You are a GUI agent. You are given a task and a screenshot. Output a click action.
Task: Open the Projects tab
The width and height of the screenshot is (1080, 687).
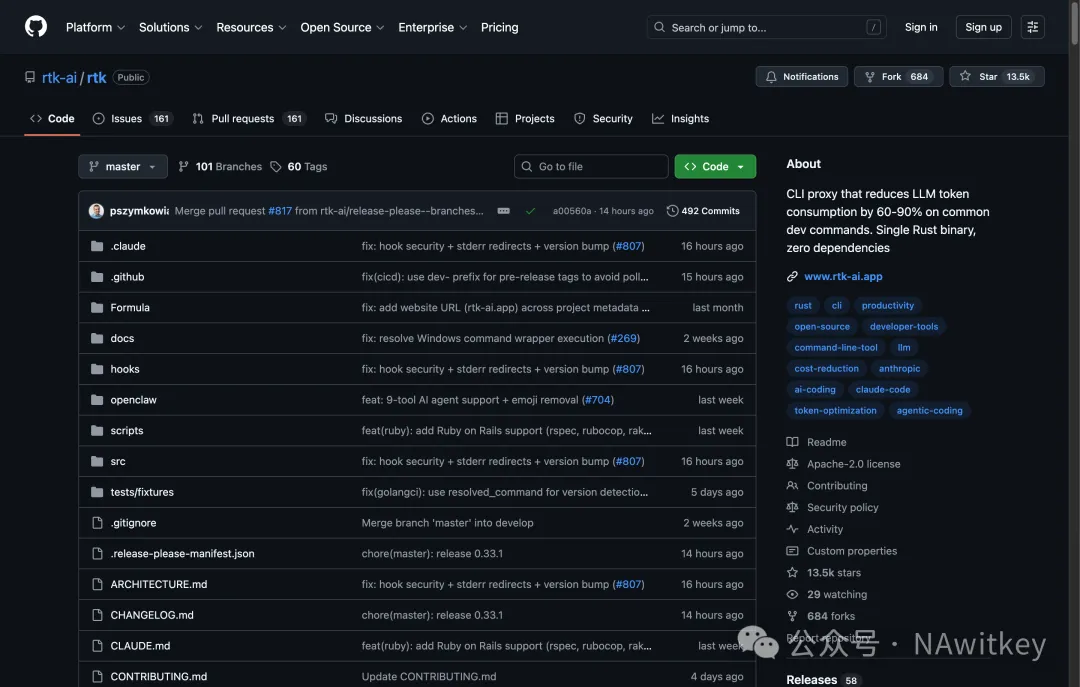click(525, 119)
